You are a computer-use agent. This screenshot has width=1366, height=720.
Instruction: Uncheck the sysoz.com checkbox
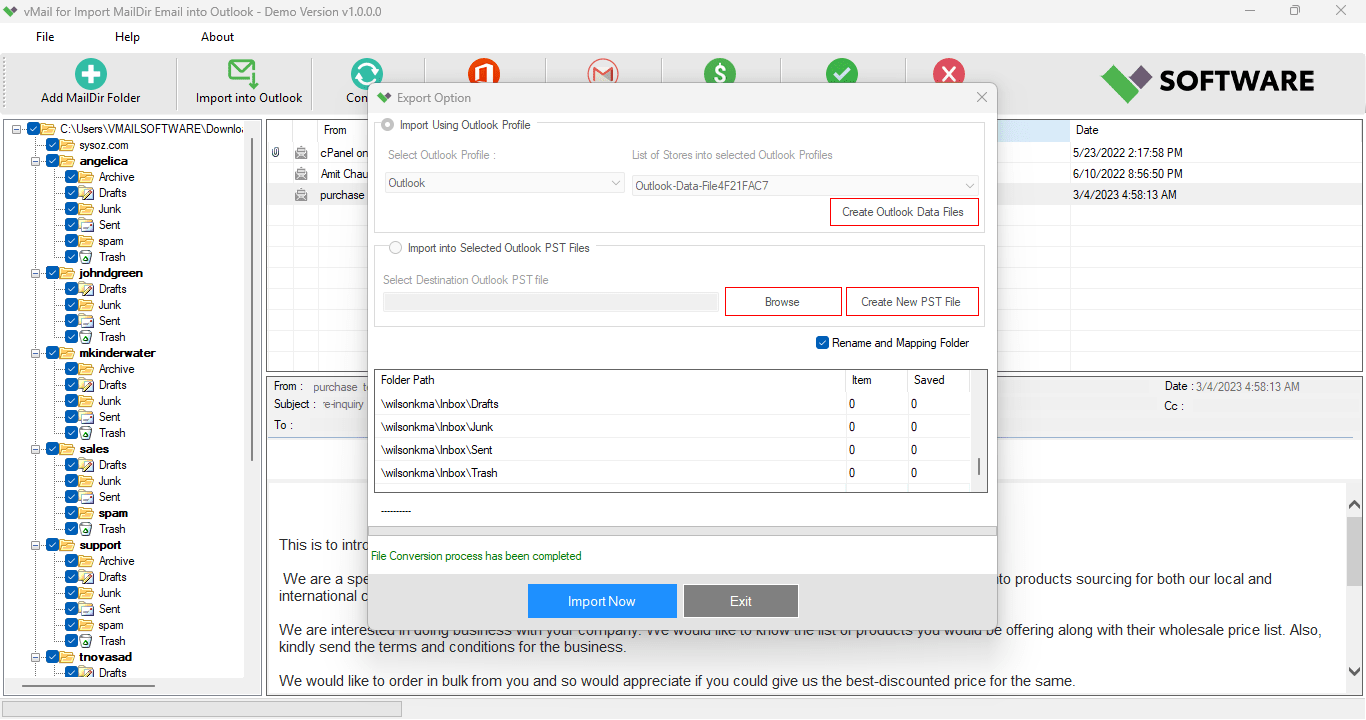[53, 145]
